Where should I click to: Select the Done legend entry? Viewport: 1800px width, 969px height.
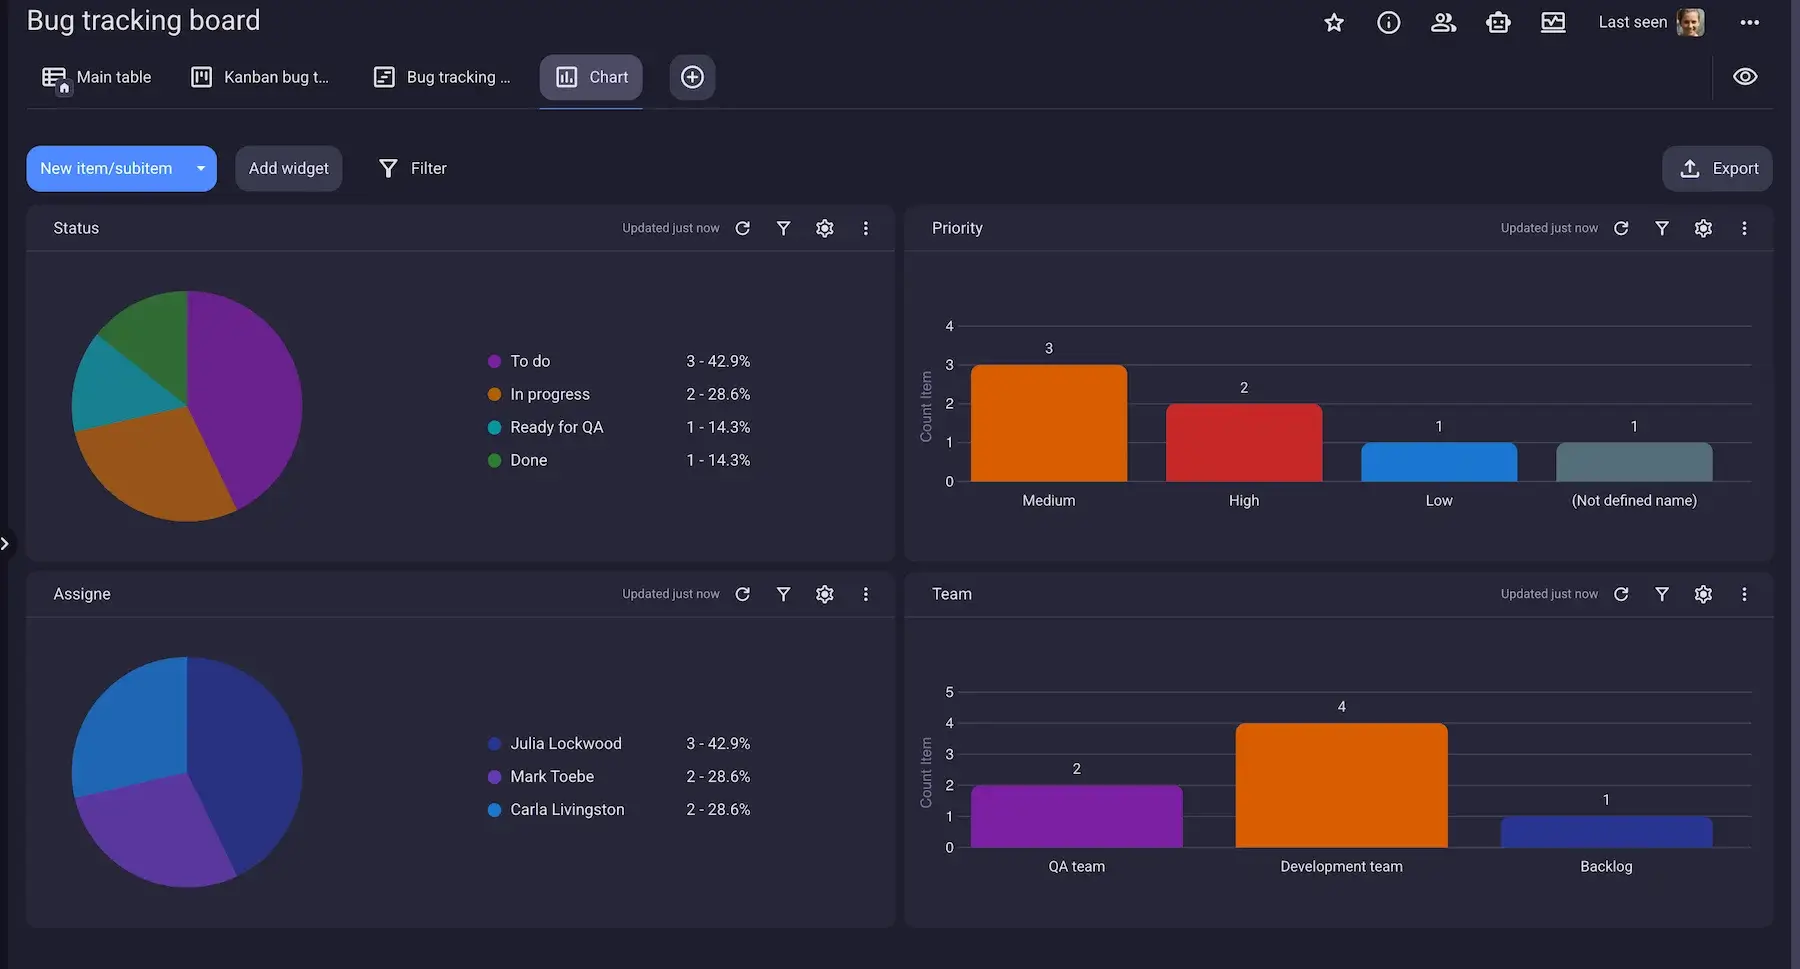[x=618, y=460]
